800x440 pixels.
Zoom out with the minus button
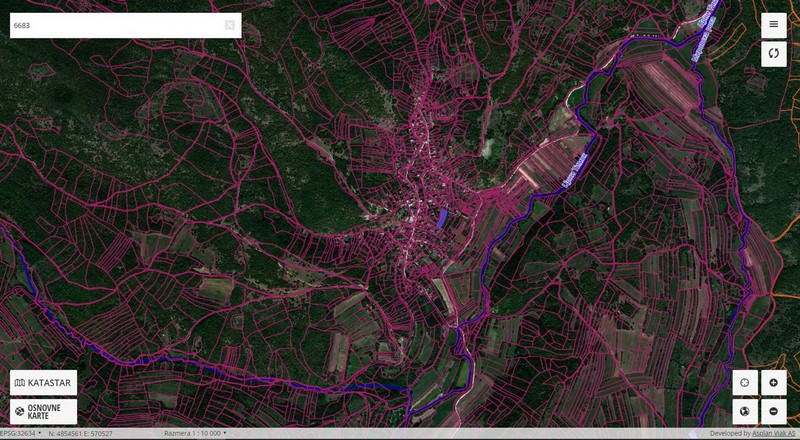tap(773, 411)
